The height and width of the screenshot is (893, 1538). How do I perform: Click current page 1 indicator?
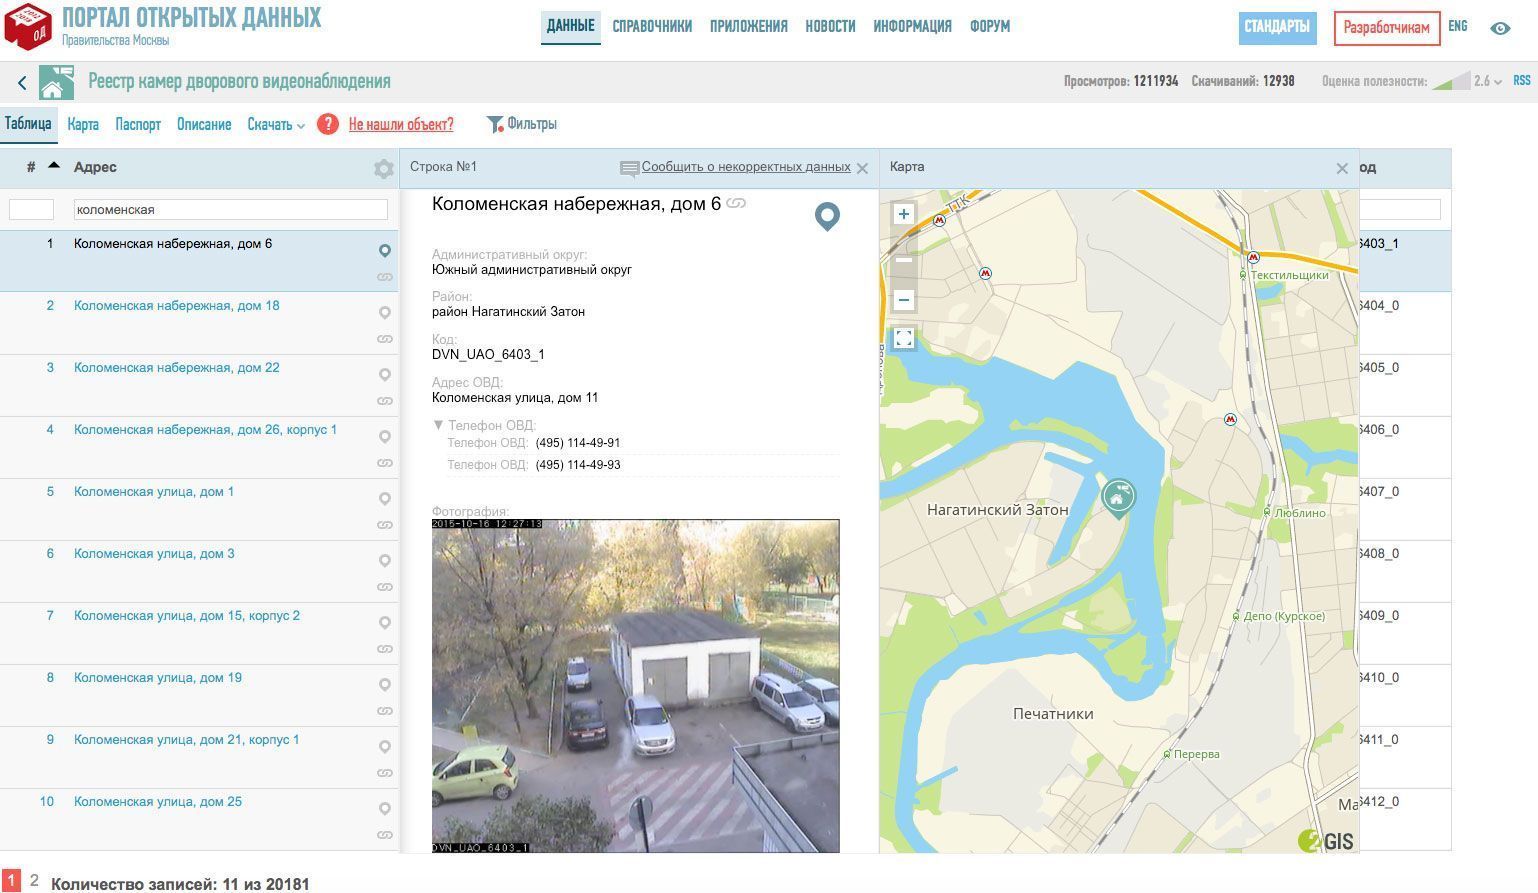(11, 880)
